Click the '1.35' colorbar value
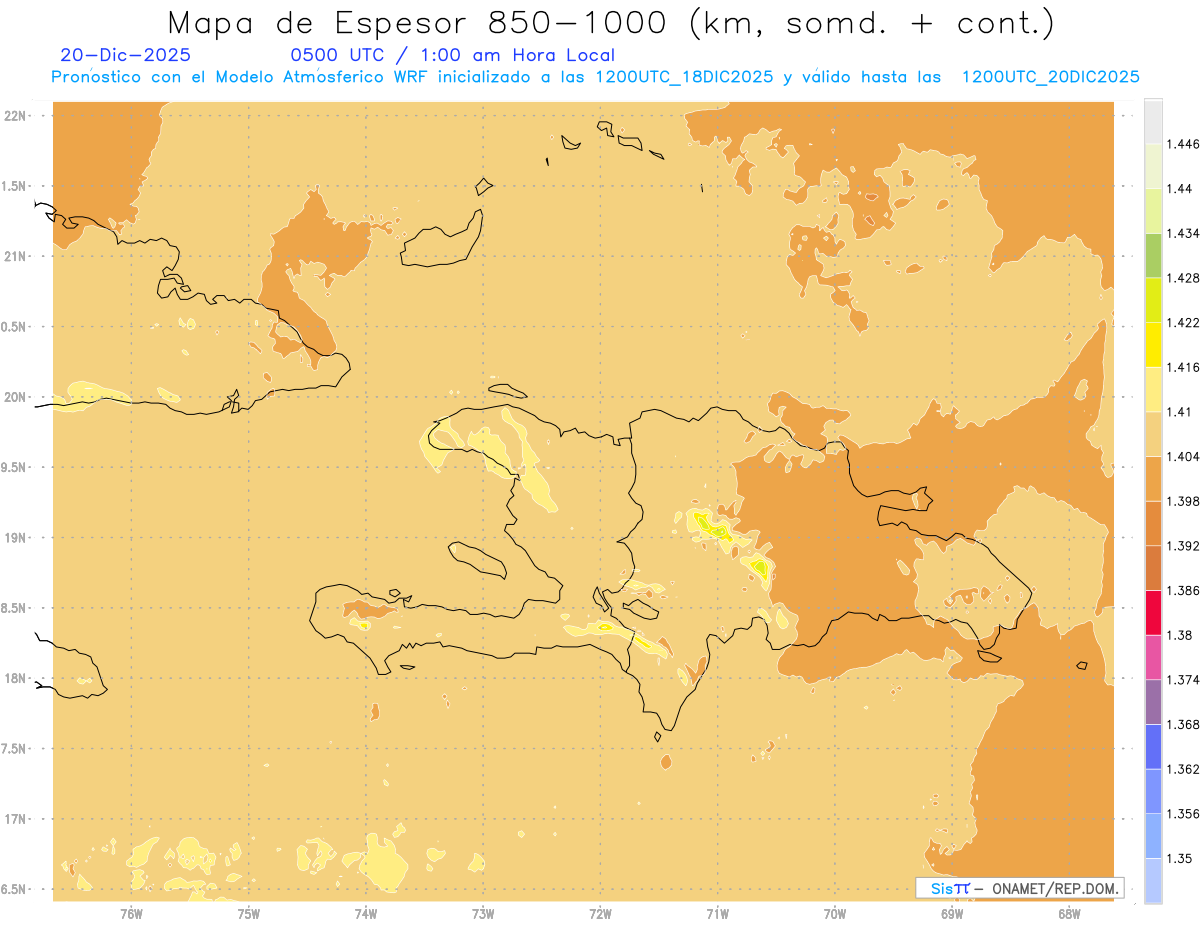Screen dimensions: 1200x927 [1180, 859]
